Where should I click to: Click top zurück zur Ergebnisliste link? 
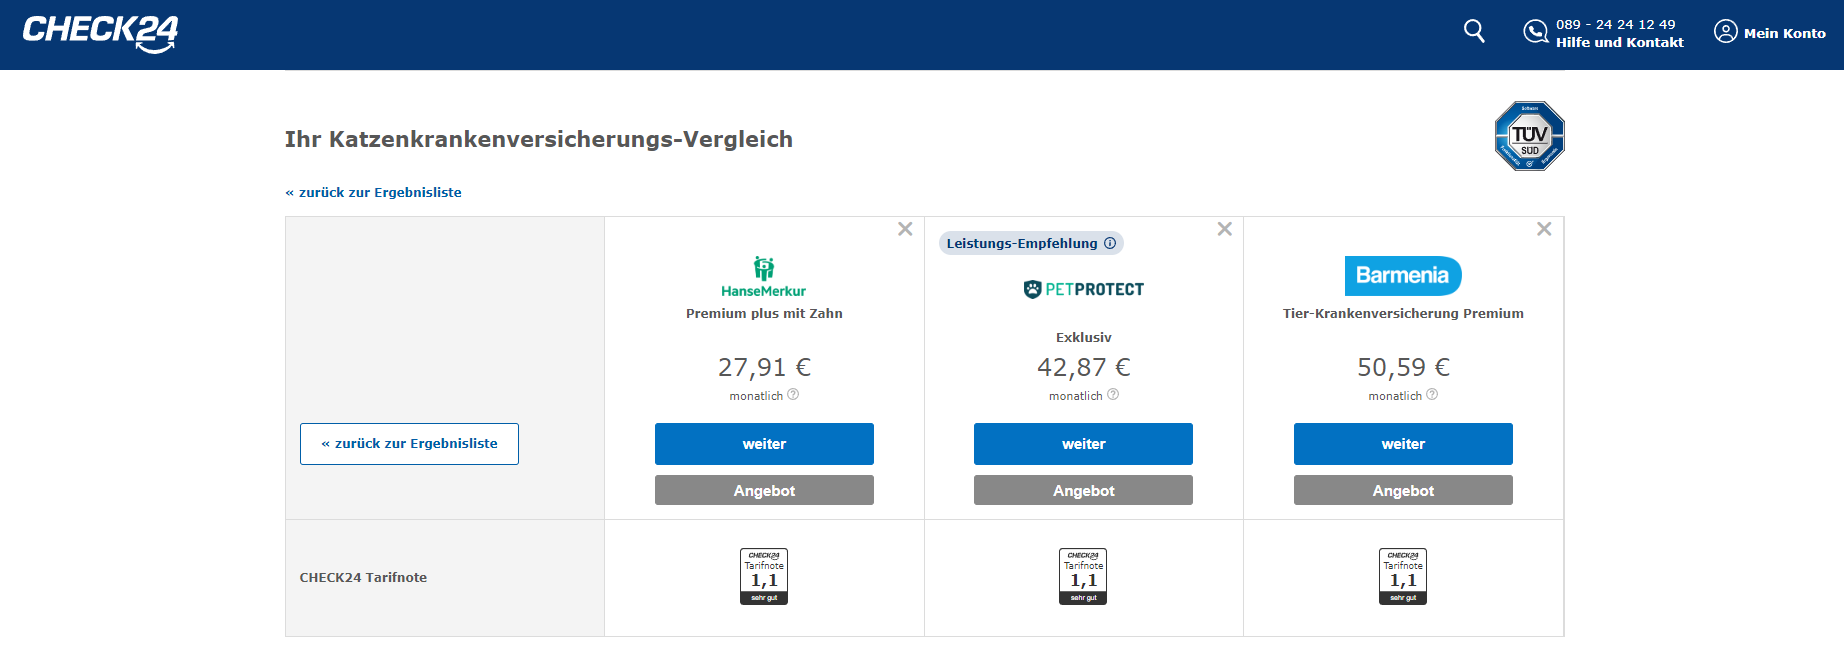[x=373, y=192]
